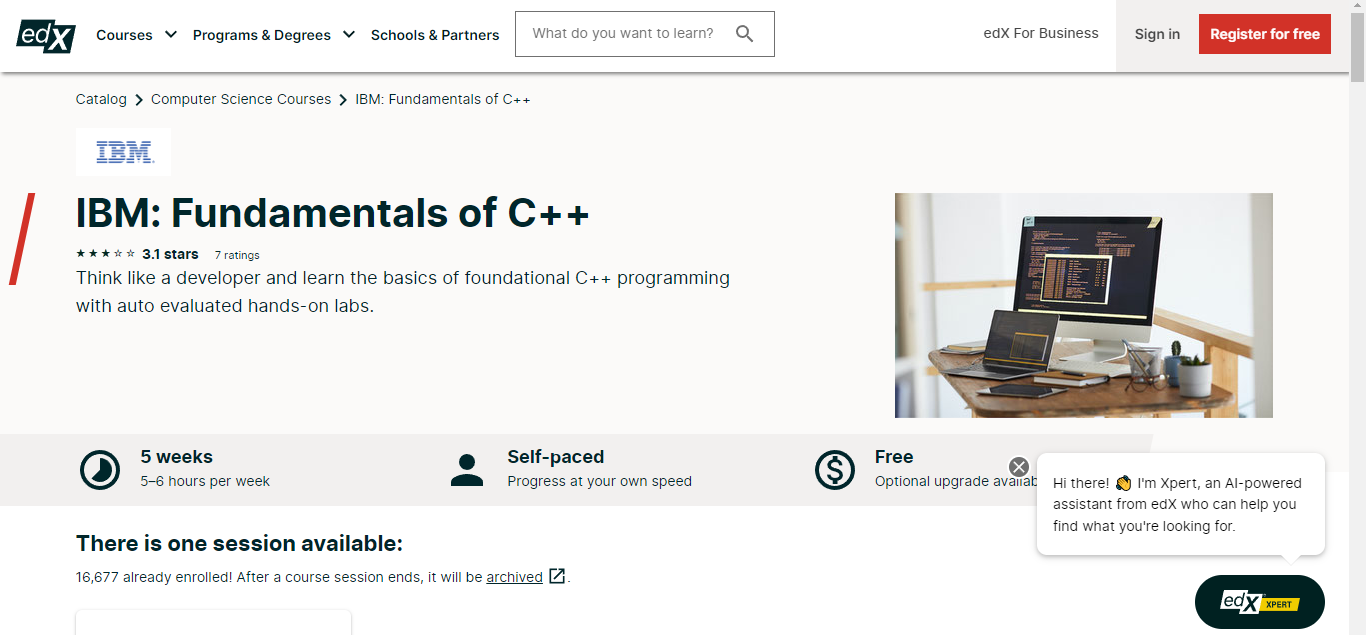This screenshot has width=1366, height=635.
Task: Expand the Programs & Degrees dropdown
Action: (x=274, y=35)
